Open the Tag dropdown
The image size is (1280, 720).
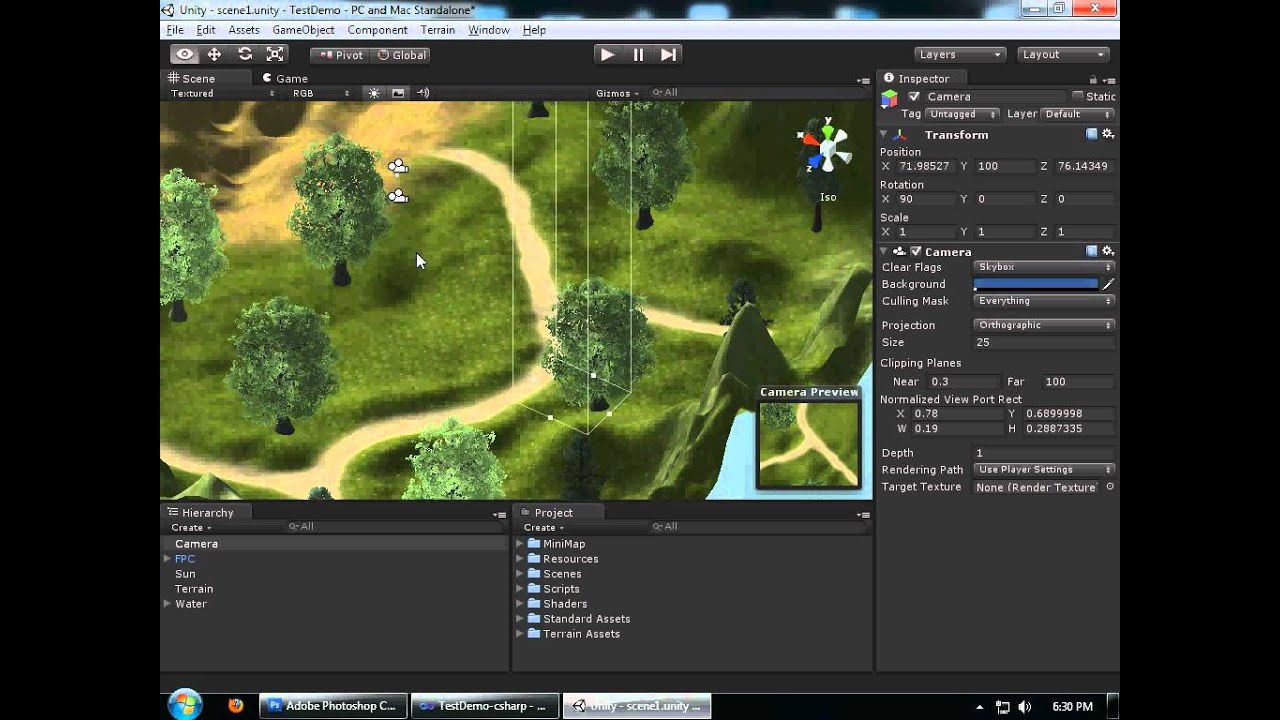964,114
